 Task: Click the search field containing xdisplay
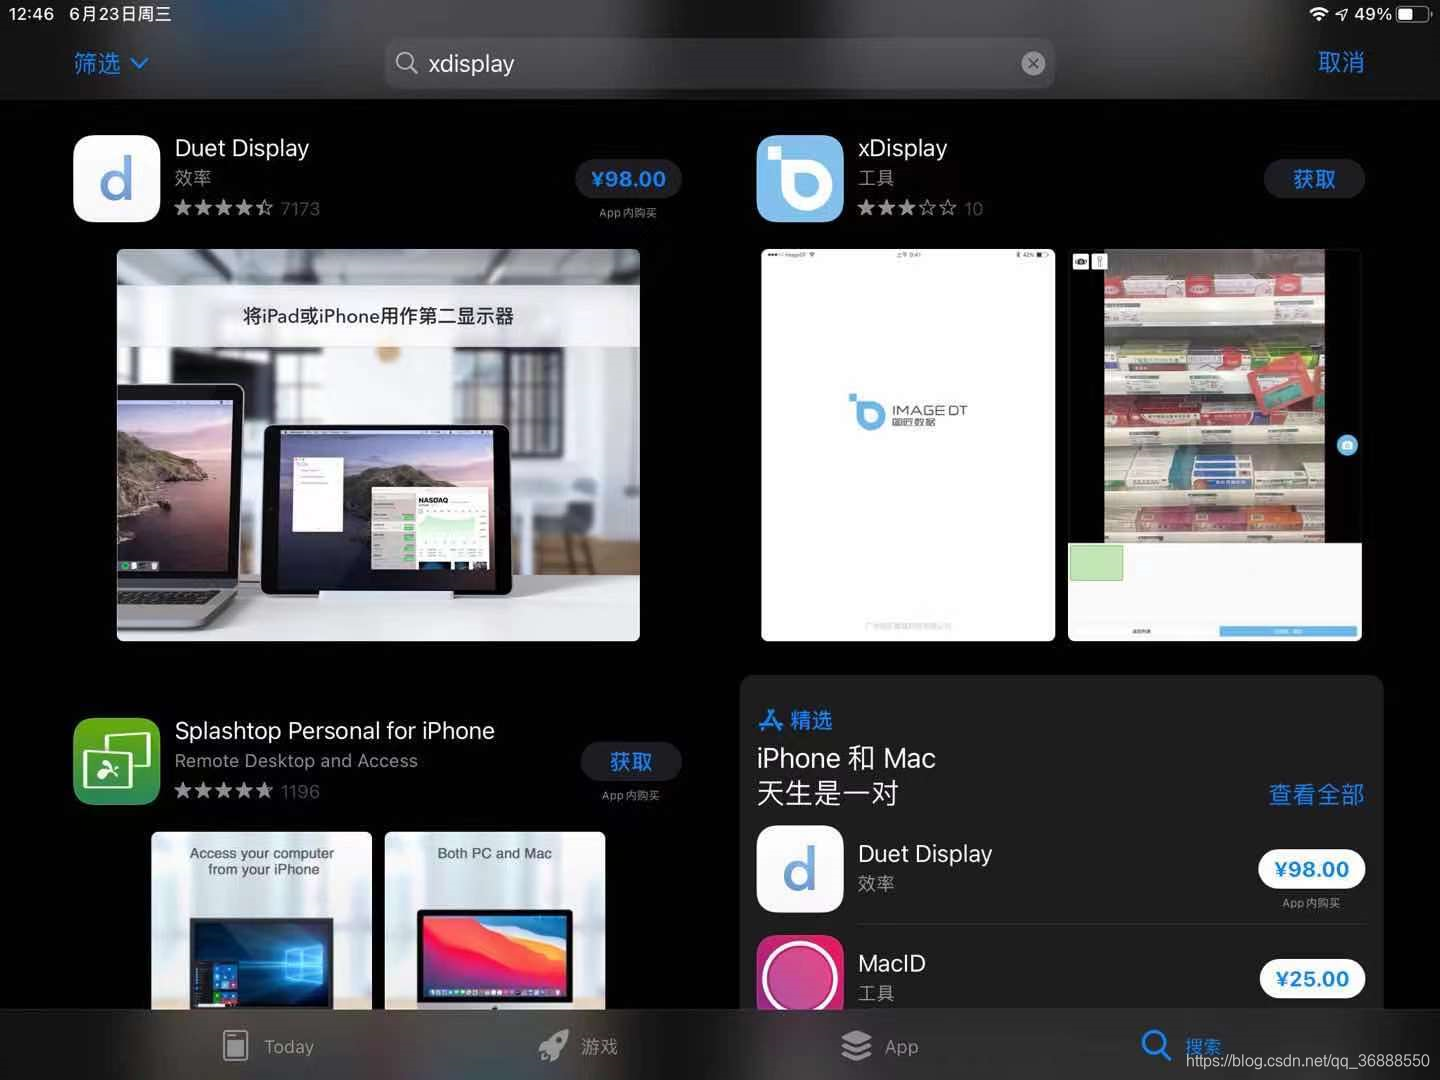coord(720,63)
